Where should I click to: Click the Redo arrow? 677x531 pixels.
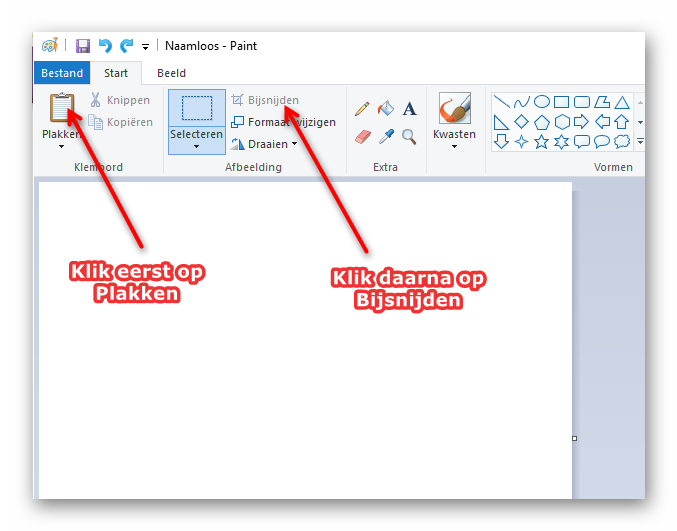point(126,46)
